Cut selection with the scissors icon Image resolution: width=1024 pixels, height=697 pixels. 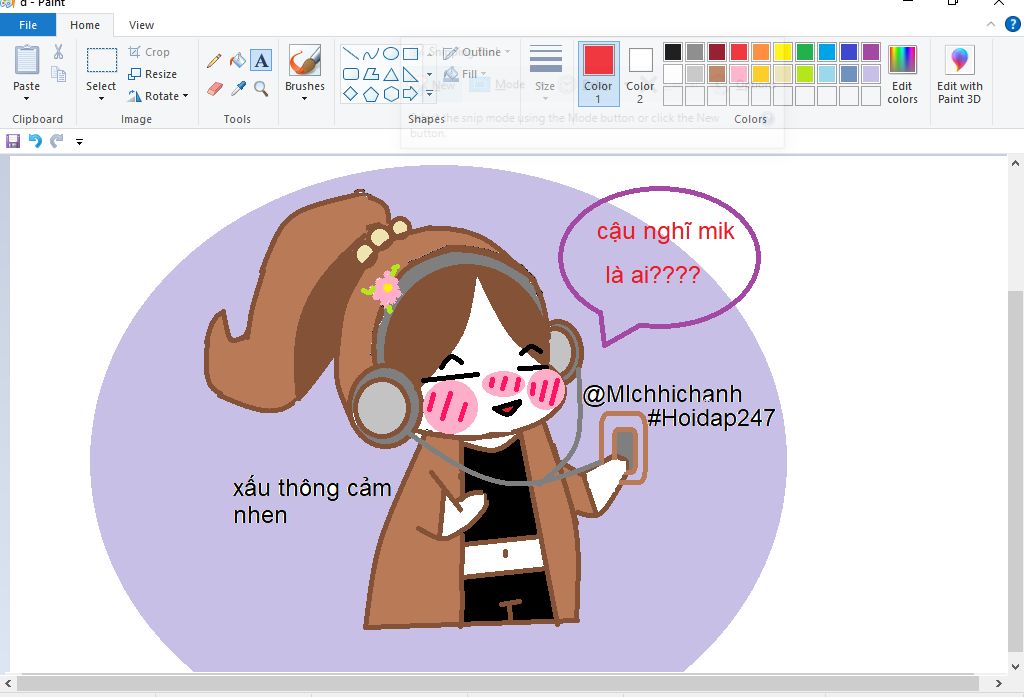(x=58, y=52)
